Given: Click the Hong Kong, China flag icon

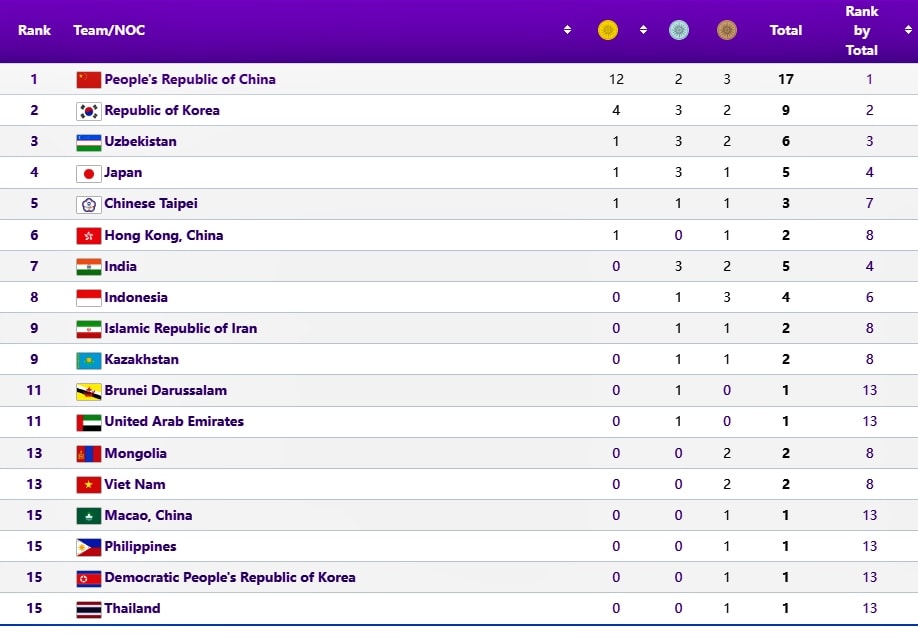Looking at the screenshot, I should [88, 236].
